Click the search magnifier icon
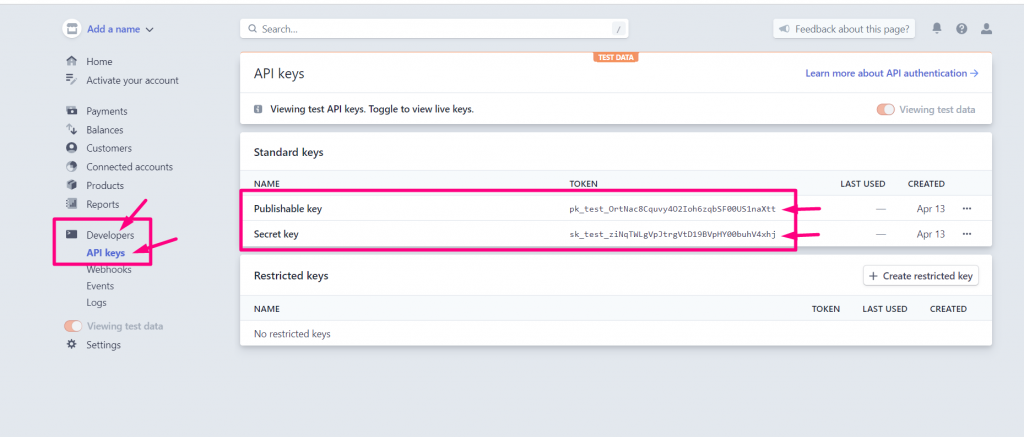This screenshot has height=437, width=1024. [x=253, y=29]
